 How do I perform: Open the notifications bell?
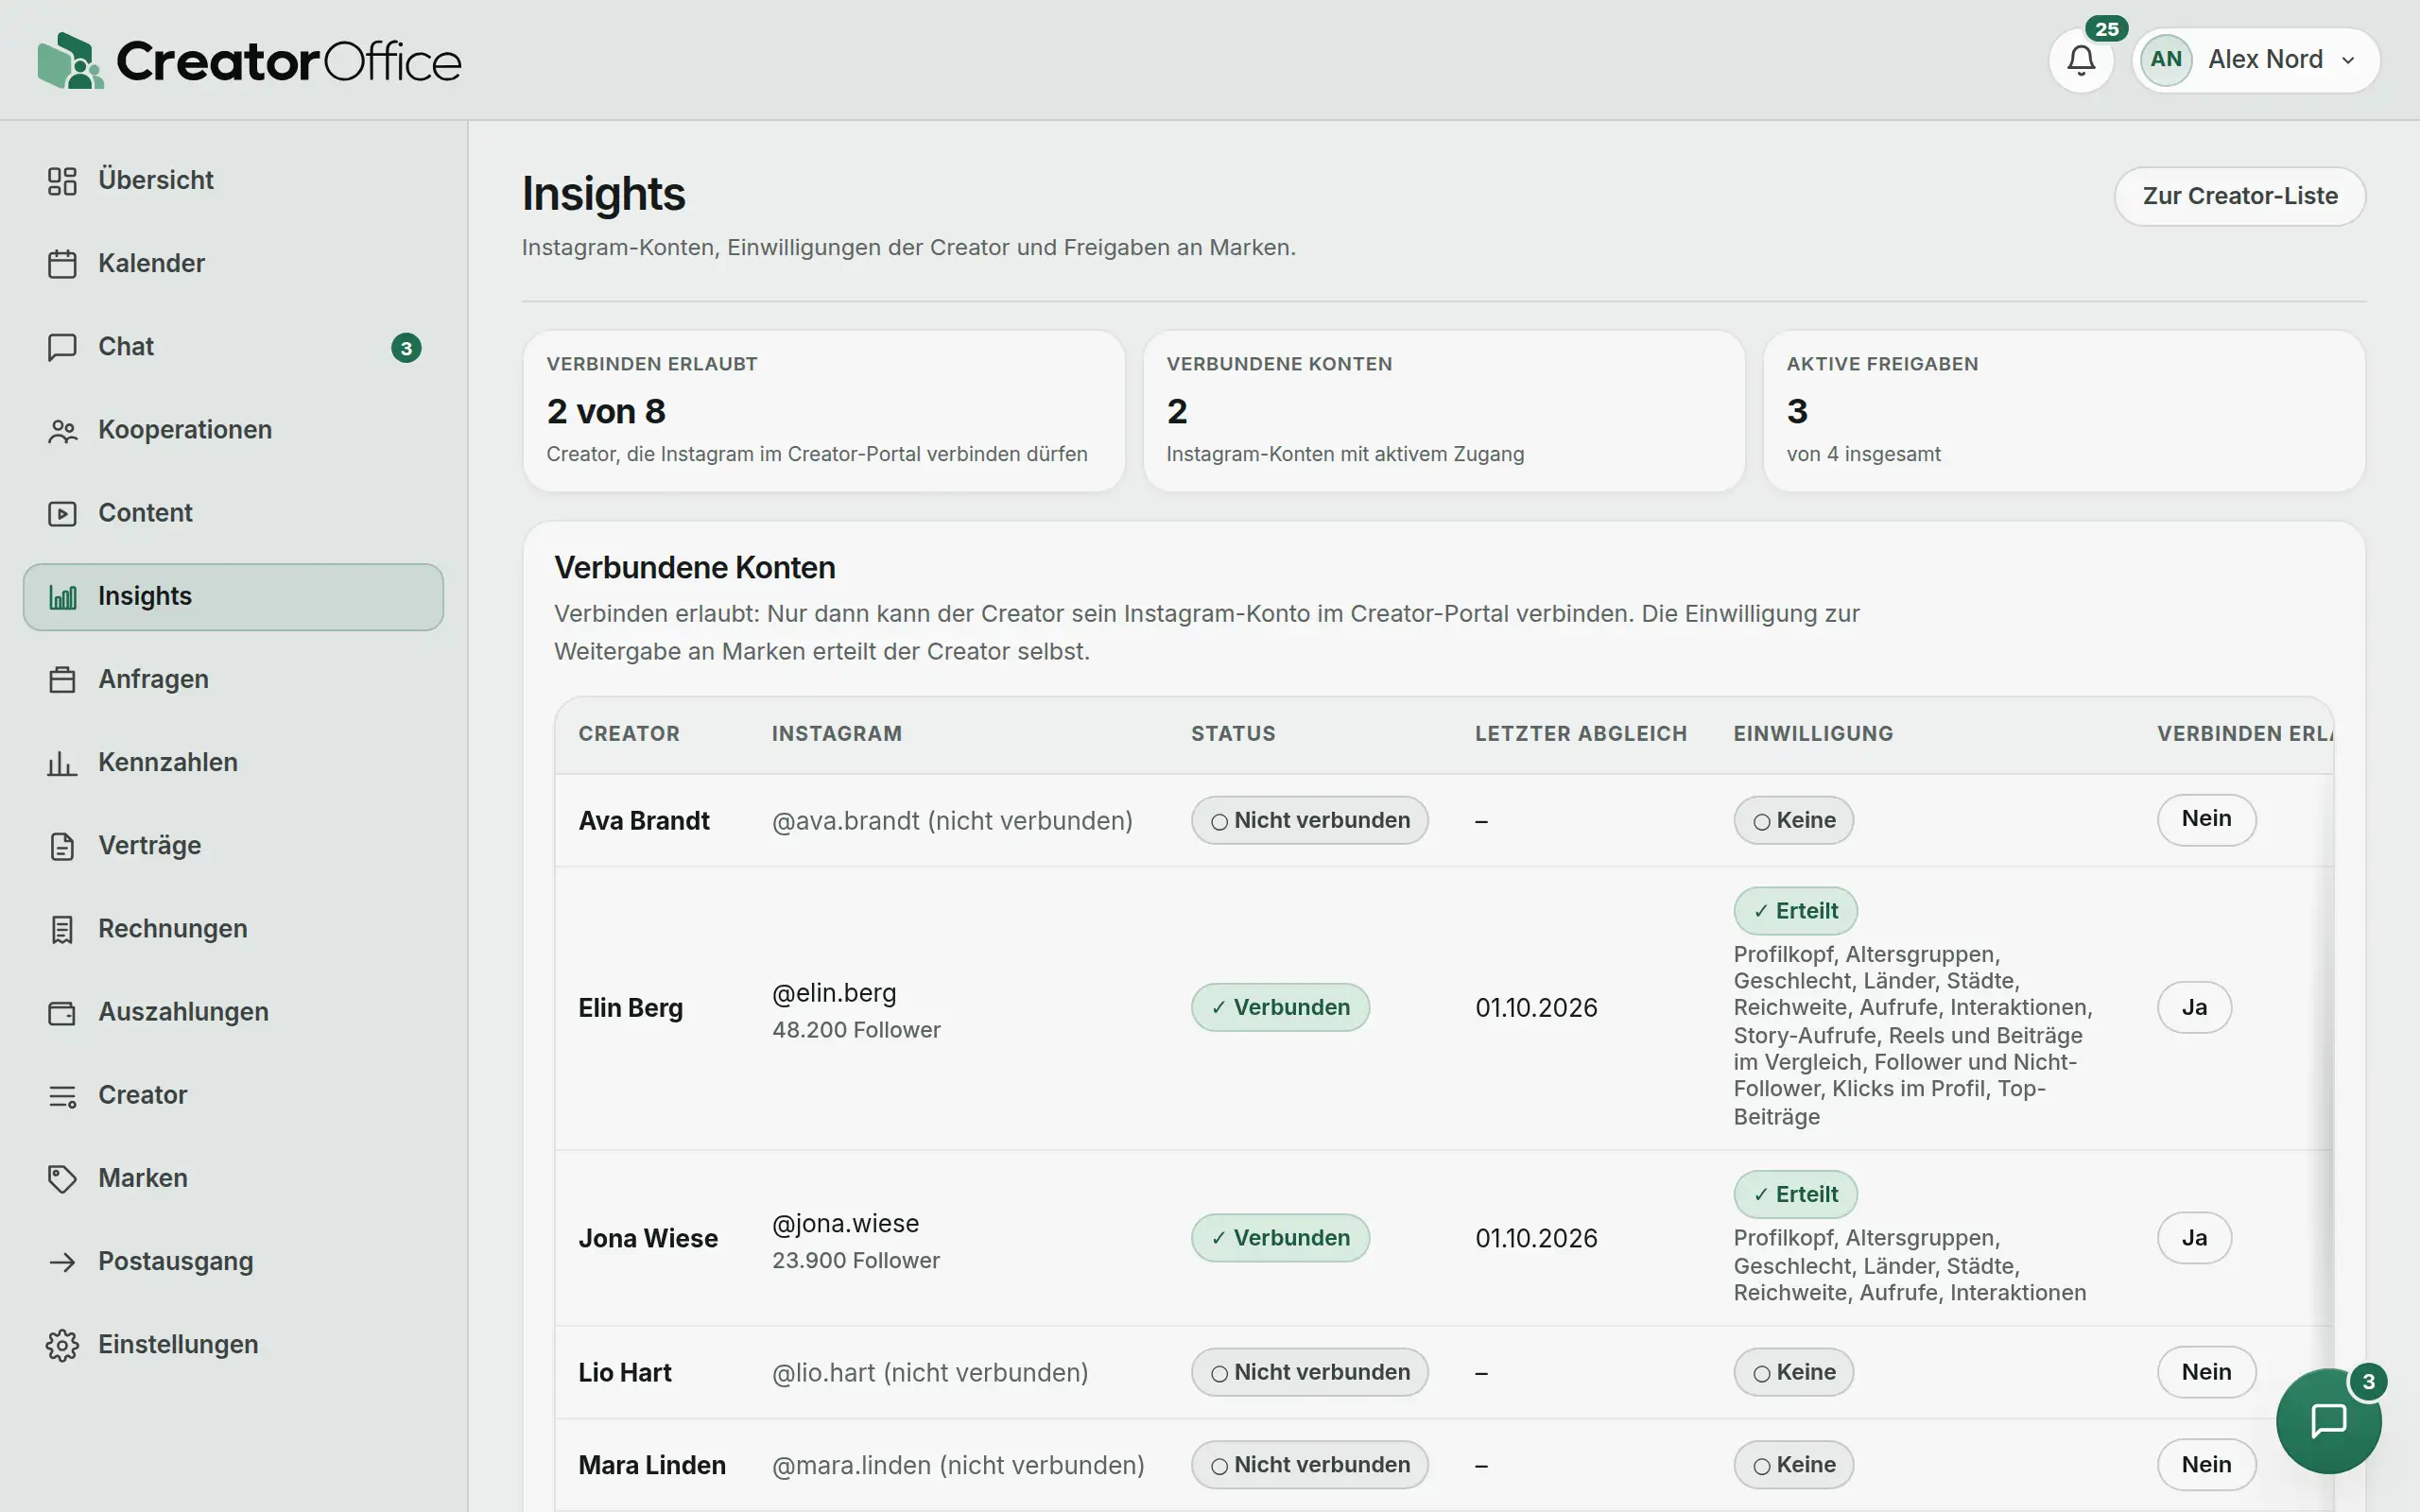[x=2081, y=60]
